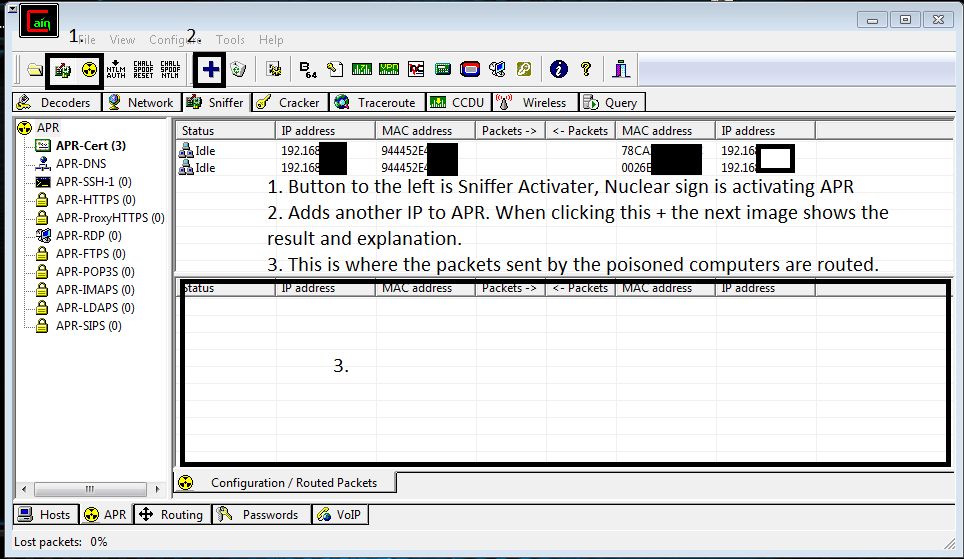This screenshot has height=559, width=964.
Task: Switch to the Traceroute tab
Action: [377, 103]
